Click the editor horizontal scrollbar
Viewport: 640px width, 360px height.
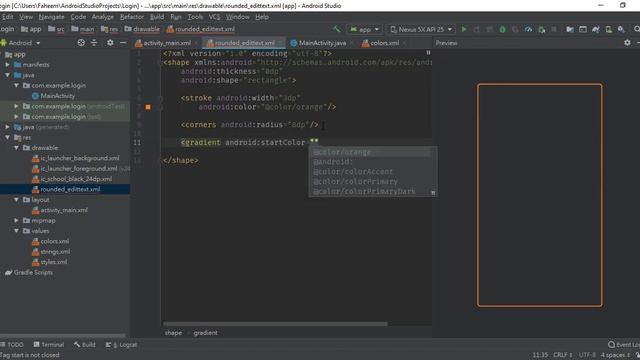click(x=275, y=324)
